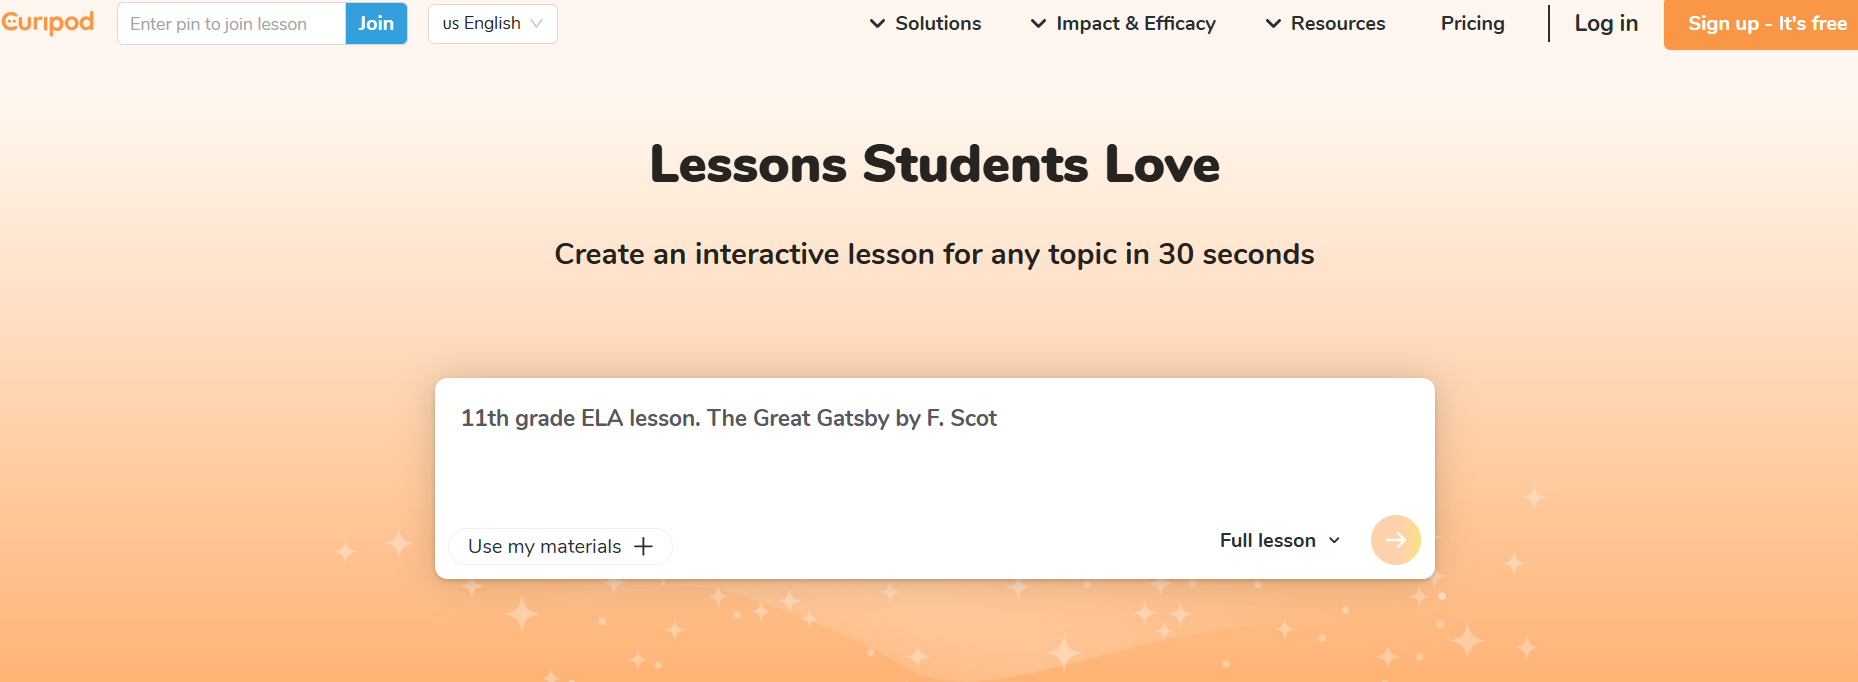The image size is (1858, 682).
Task: Open the Solutions menu
Action: [937, 23]
